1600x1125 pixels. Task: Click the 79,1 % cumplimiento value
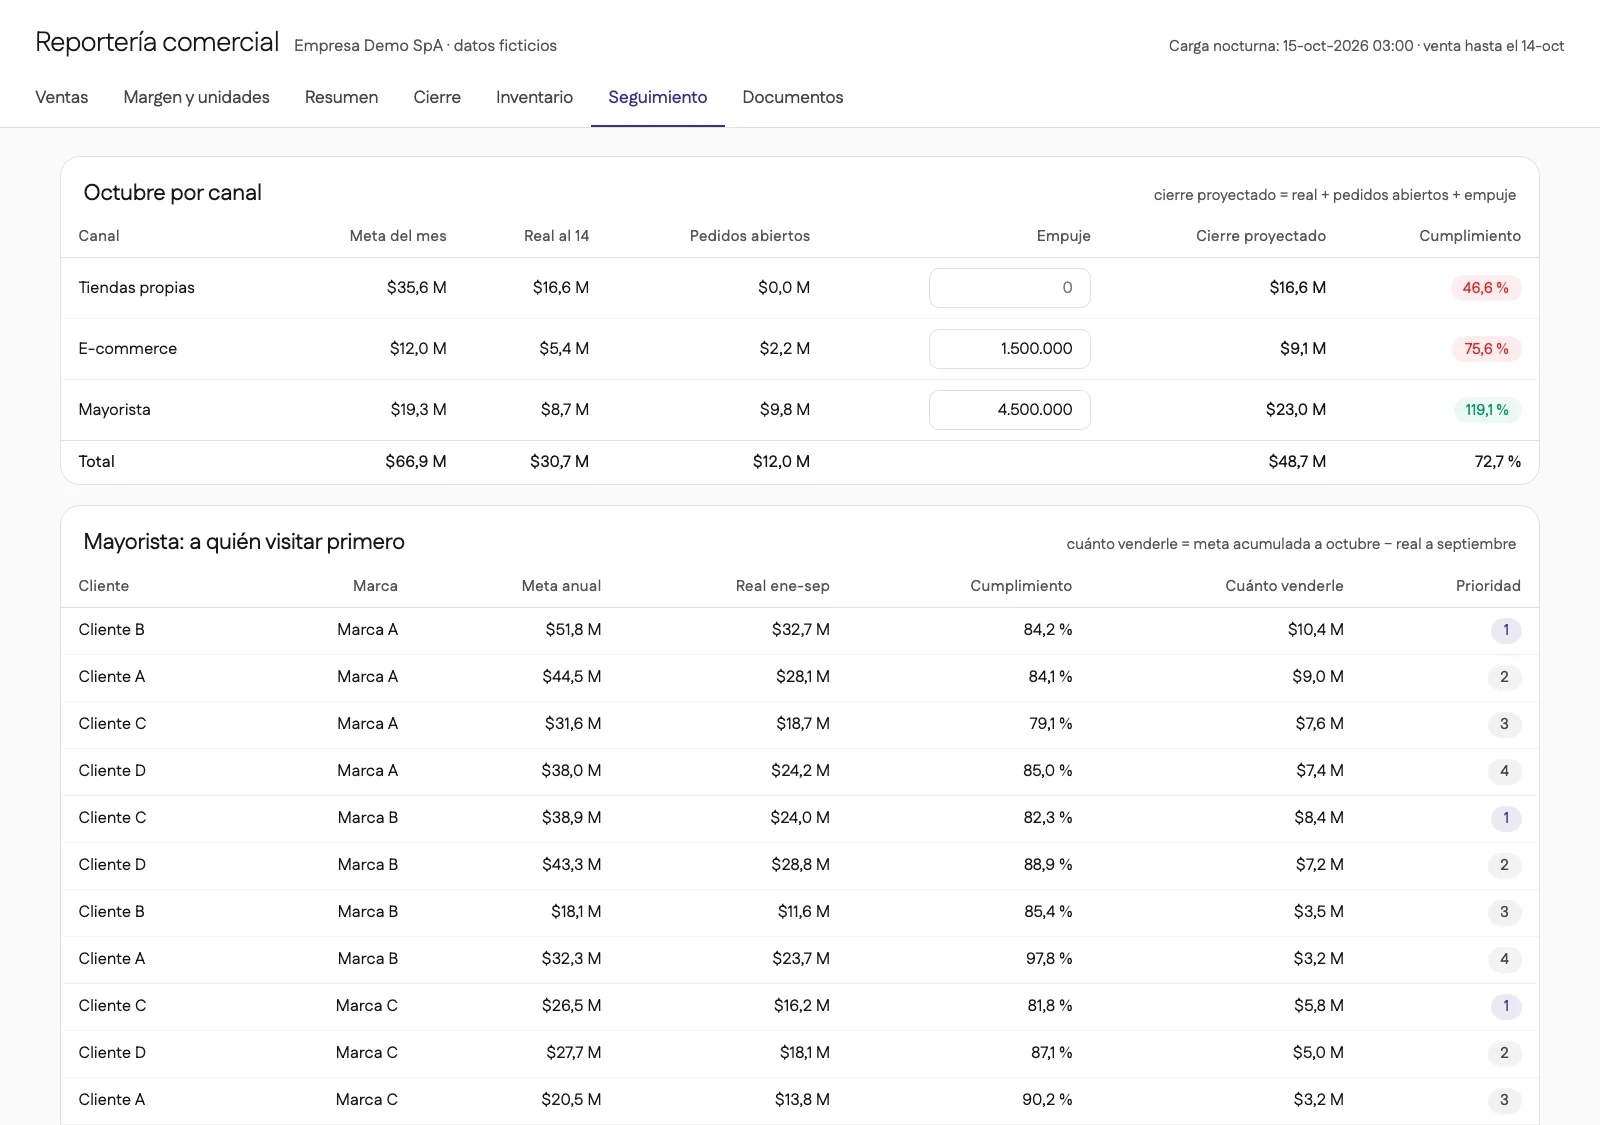1050,724
